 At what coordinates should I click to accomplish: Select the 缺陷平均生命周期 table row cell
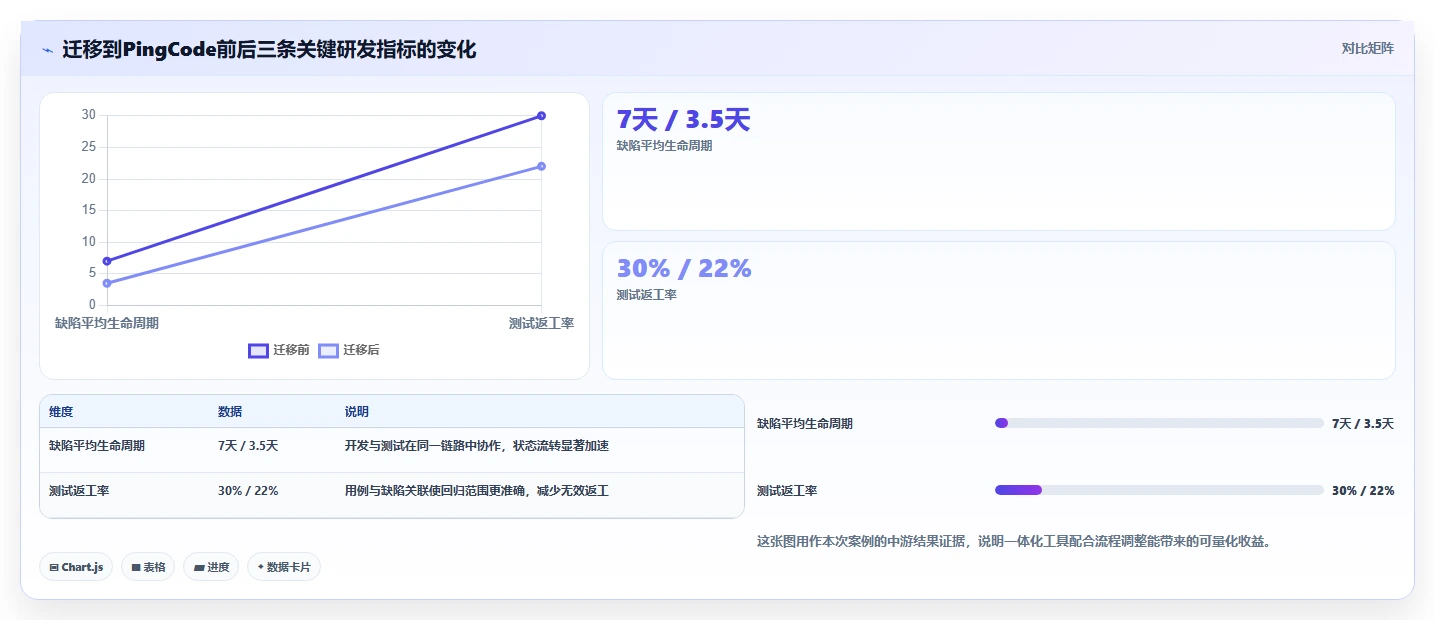[97, 446]
